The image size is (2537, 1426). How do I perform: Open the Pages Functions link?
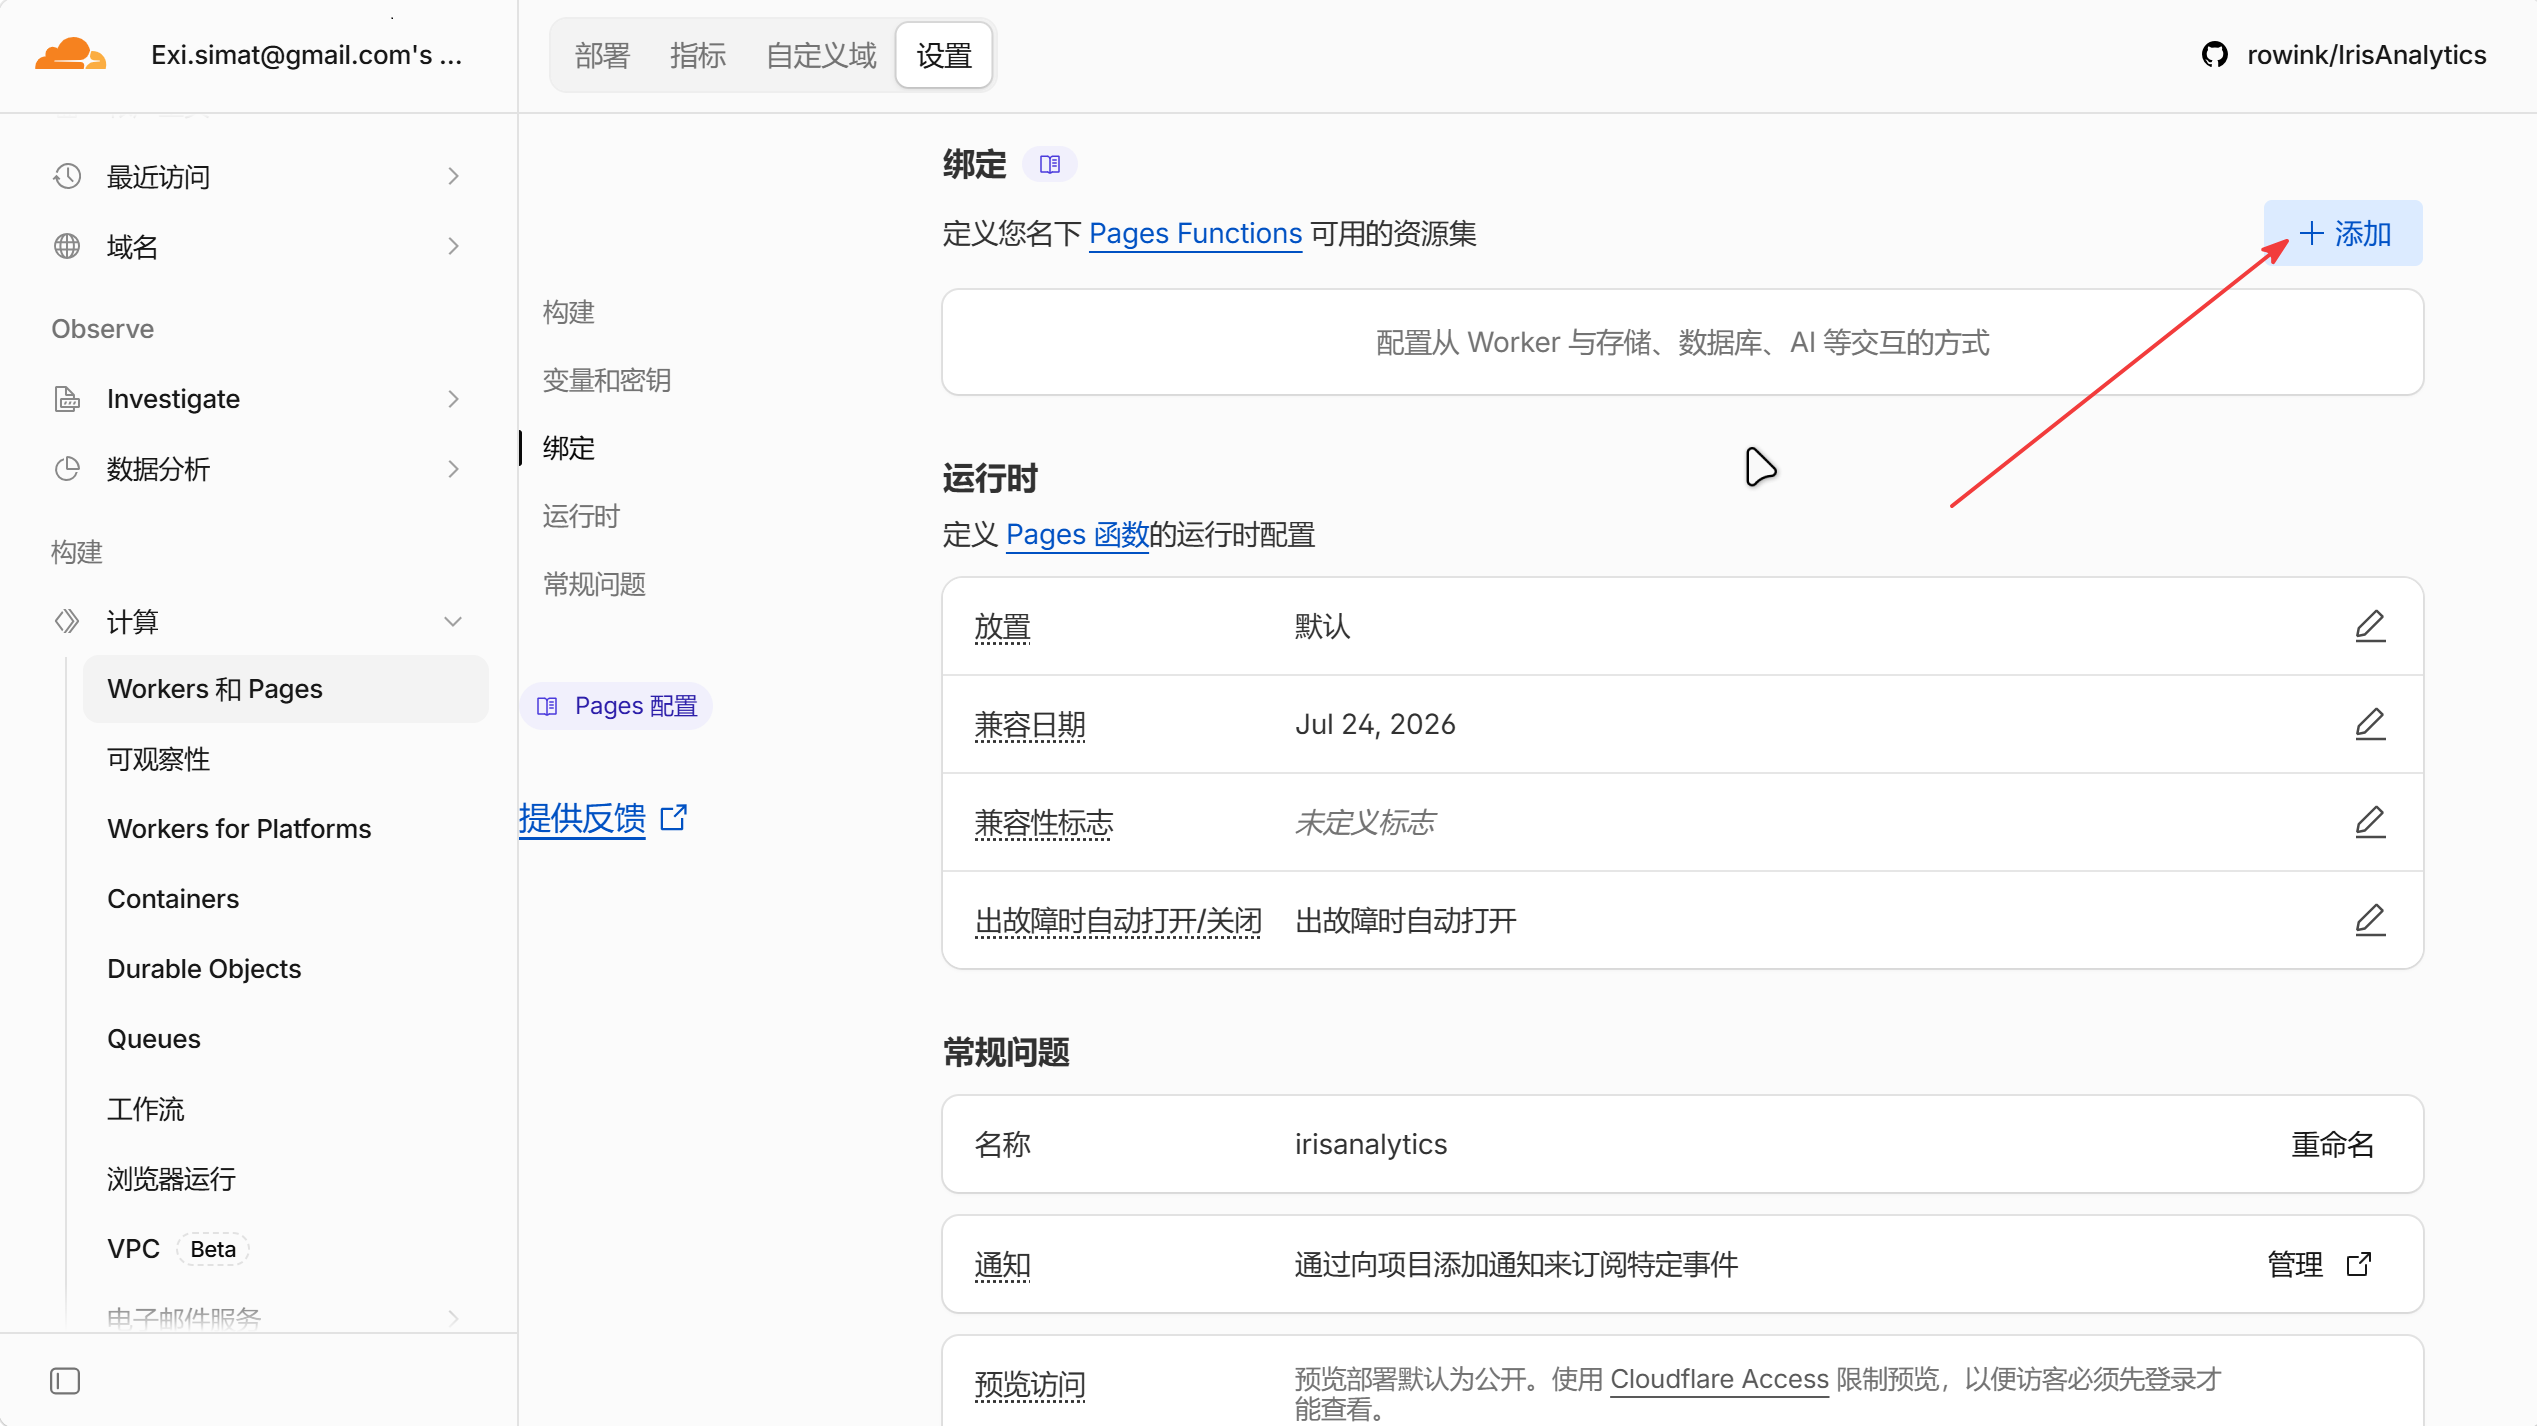point(1195,233)
